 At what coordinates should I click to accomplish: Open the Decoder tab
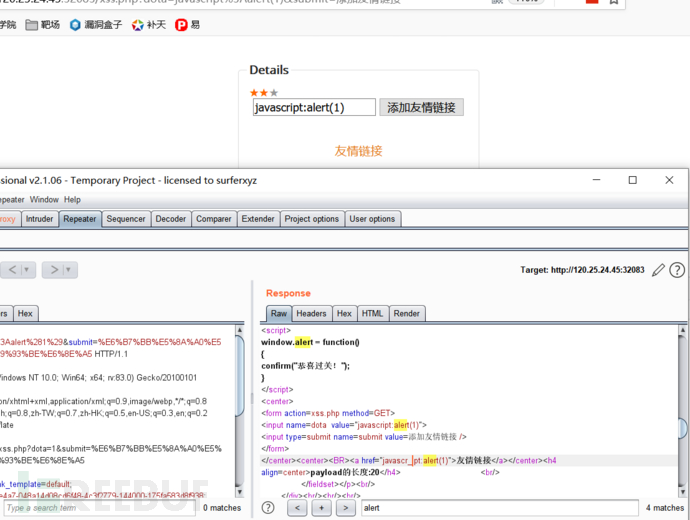(171, 219)
